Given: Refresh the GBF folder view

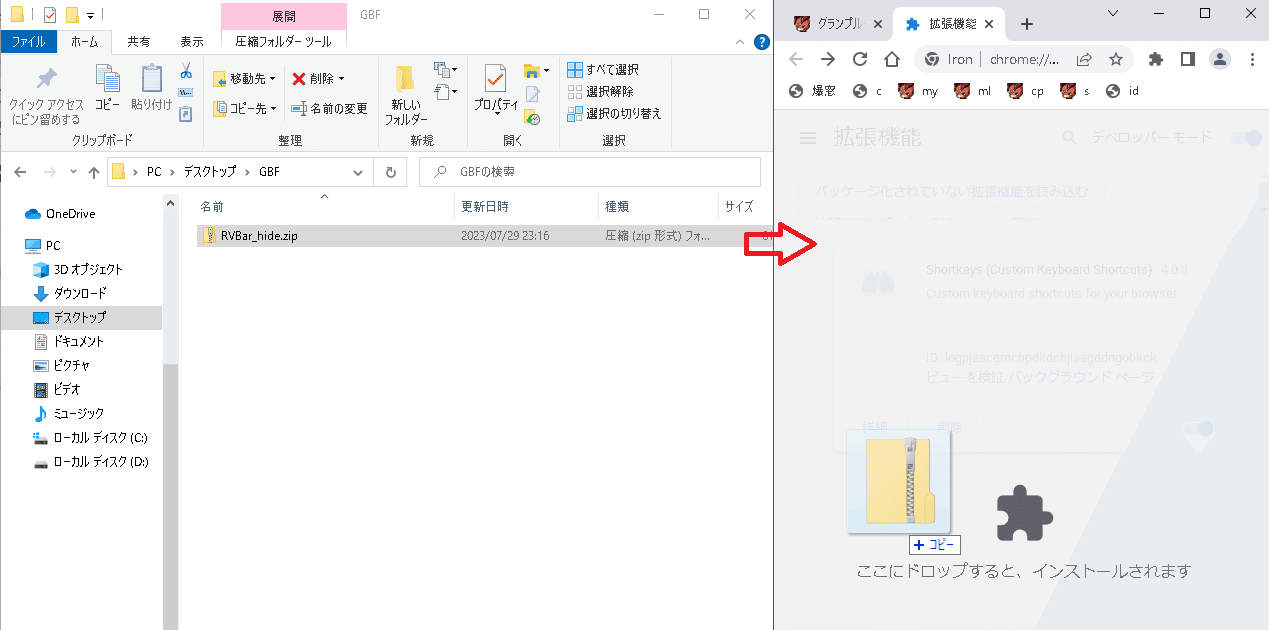Looking at the screenshot, I should pyautogui.click(x=390, y=172).
